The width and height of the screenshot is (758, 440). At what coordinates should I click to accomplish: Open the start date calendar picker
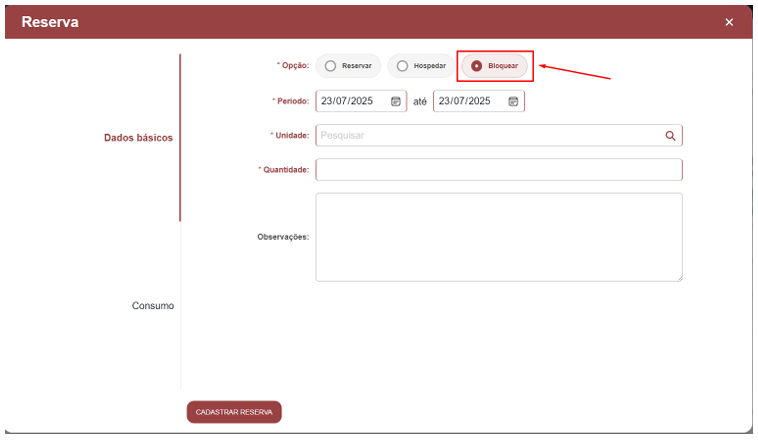395,101
